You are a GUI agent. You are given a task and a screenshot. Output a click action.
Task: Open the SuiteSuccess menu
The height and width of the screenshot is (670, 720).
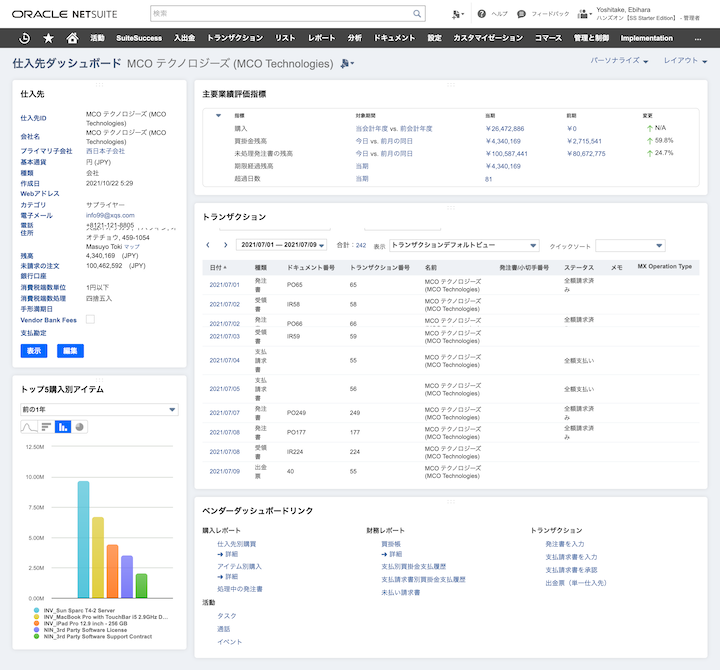pyautogui.click(x=139, y=38)
